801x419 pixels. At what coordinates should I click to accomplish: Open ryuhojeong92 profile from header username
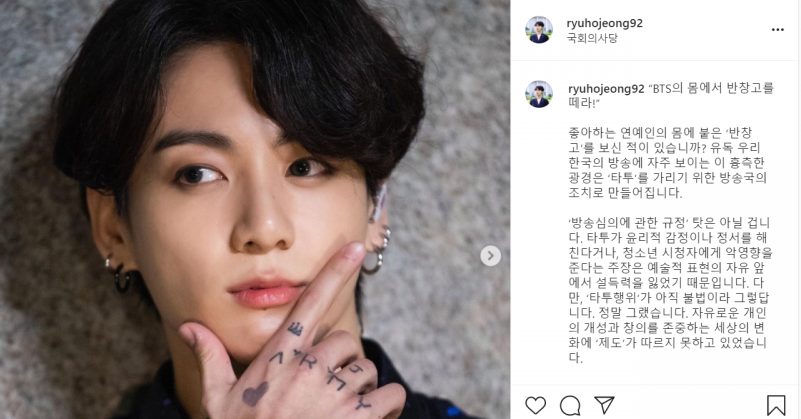pos(604,23)
